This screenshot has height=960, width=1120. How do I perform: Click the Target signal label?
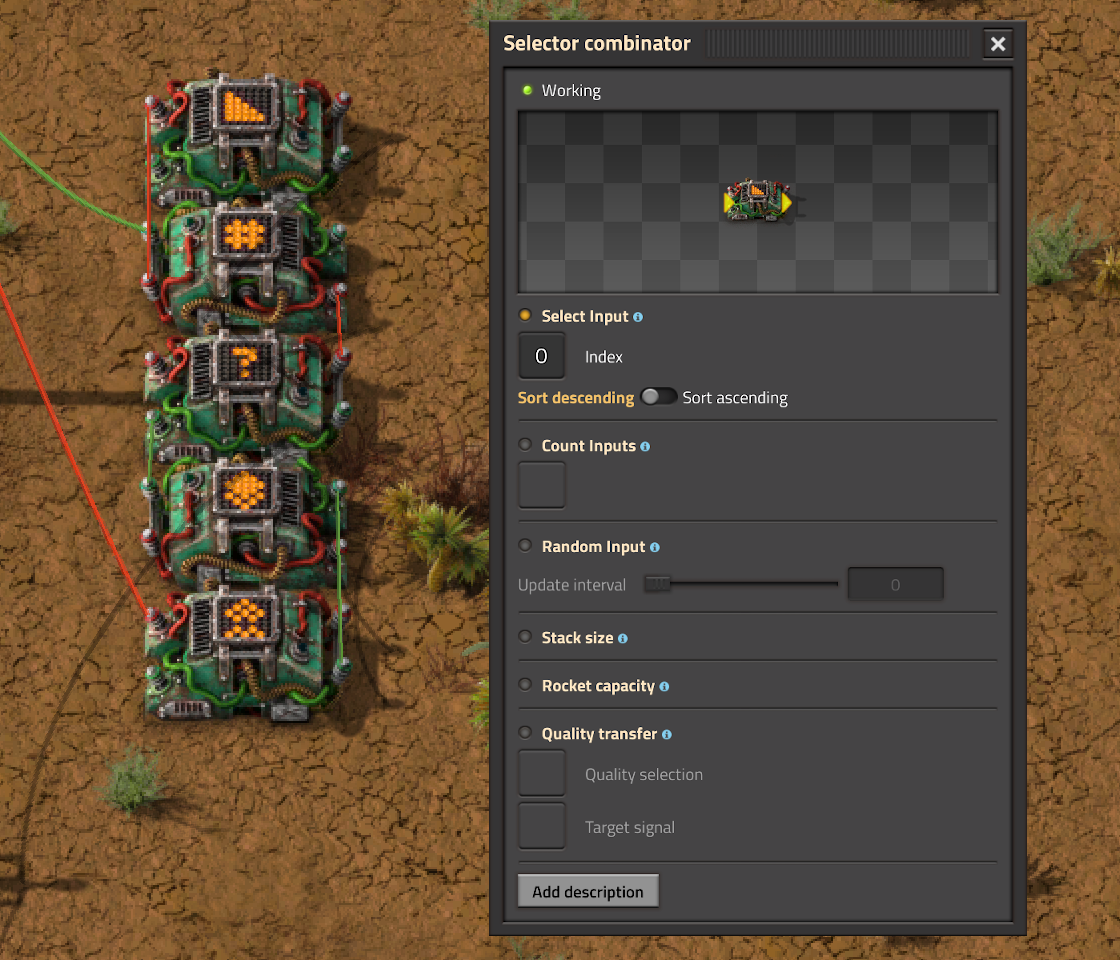click(x=629, y=827)
